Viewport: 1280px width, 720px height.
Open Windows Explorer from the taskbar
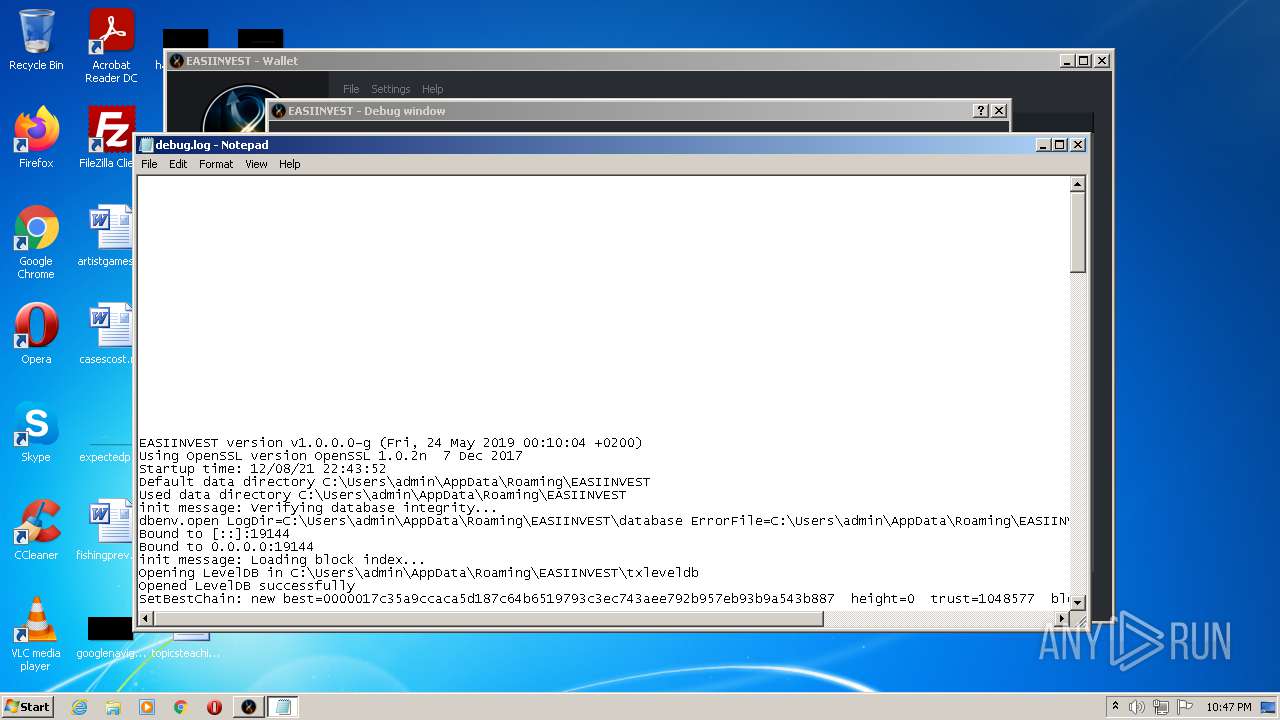(x=113, y=707)
